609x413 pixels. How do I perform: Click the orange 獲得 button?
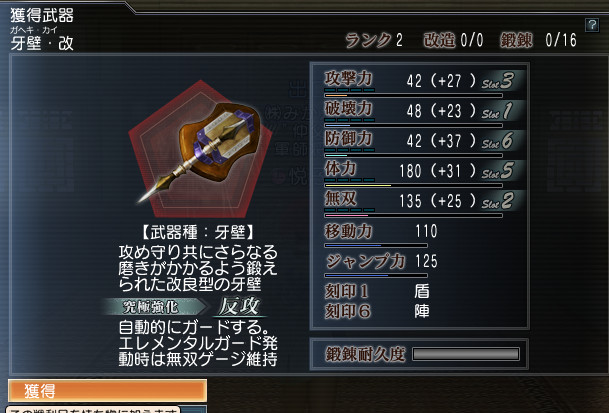[x=107, y=390]
